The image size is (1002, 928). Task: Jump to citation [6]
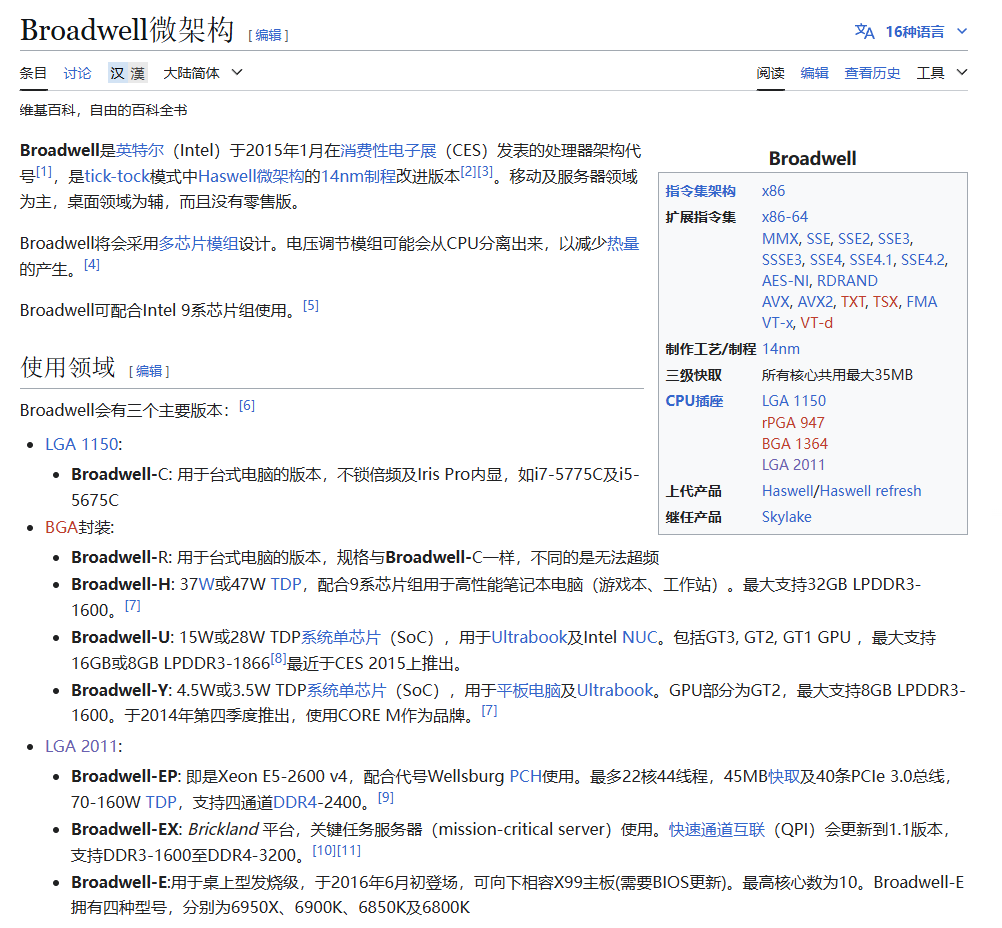coord(247,405)
